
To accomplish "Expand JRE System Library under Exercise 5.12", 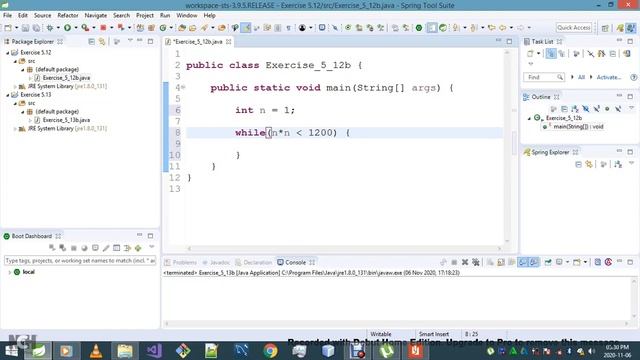I will point(16,87).
